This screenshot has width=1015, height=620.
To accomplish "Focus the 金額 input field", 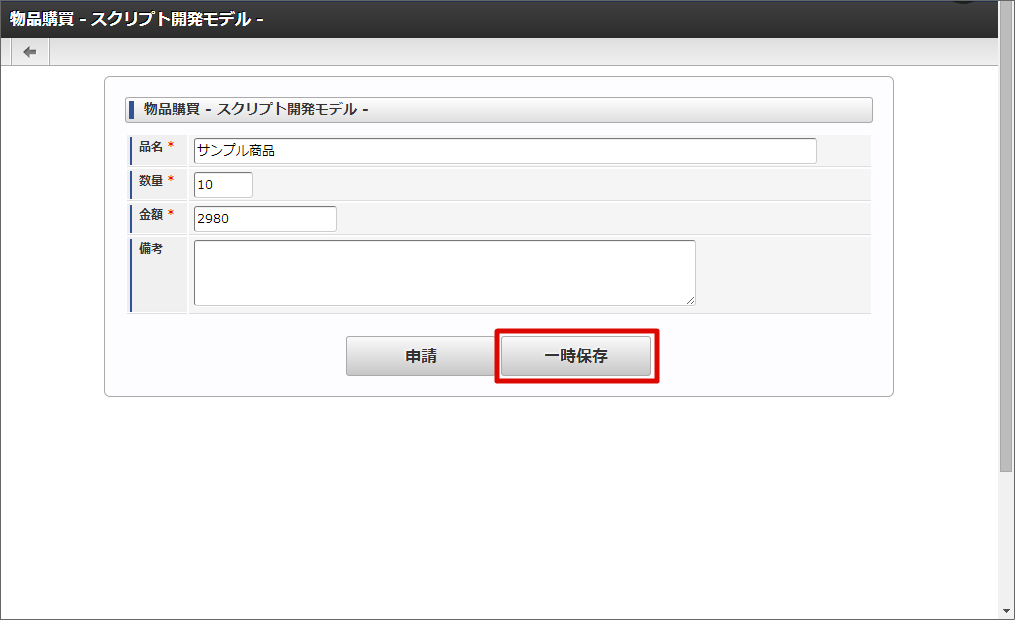I will tap(265, 219).
